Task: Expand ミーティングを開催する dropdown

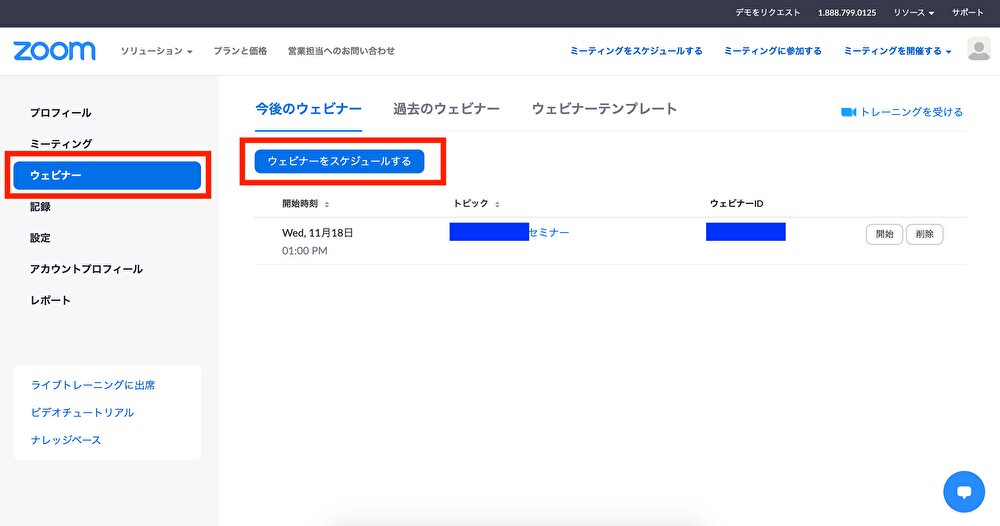Action: [x=897, y=51]
